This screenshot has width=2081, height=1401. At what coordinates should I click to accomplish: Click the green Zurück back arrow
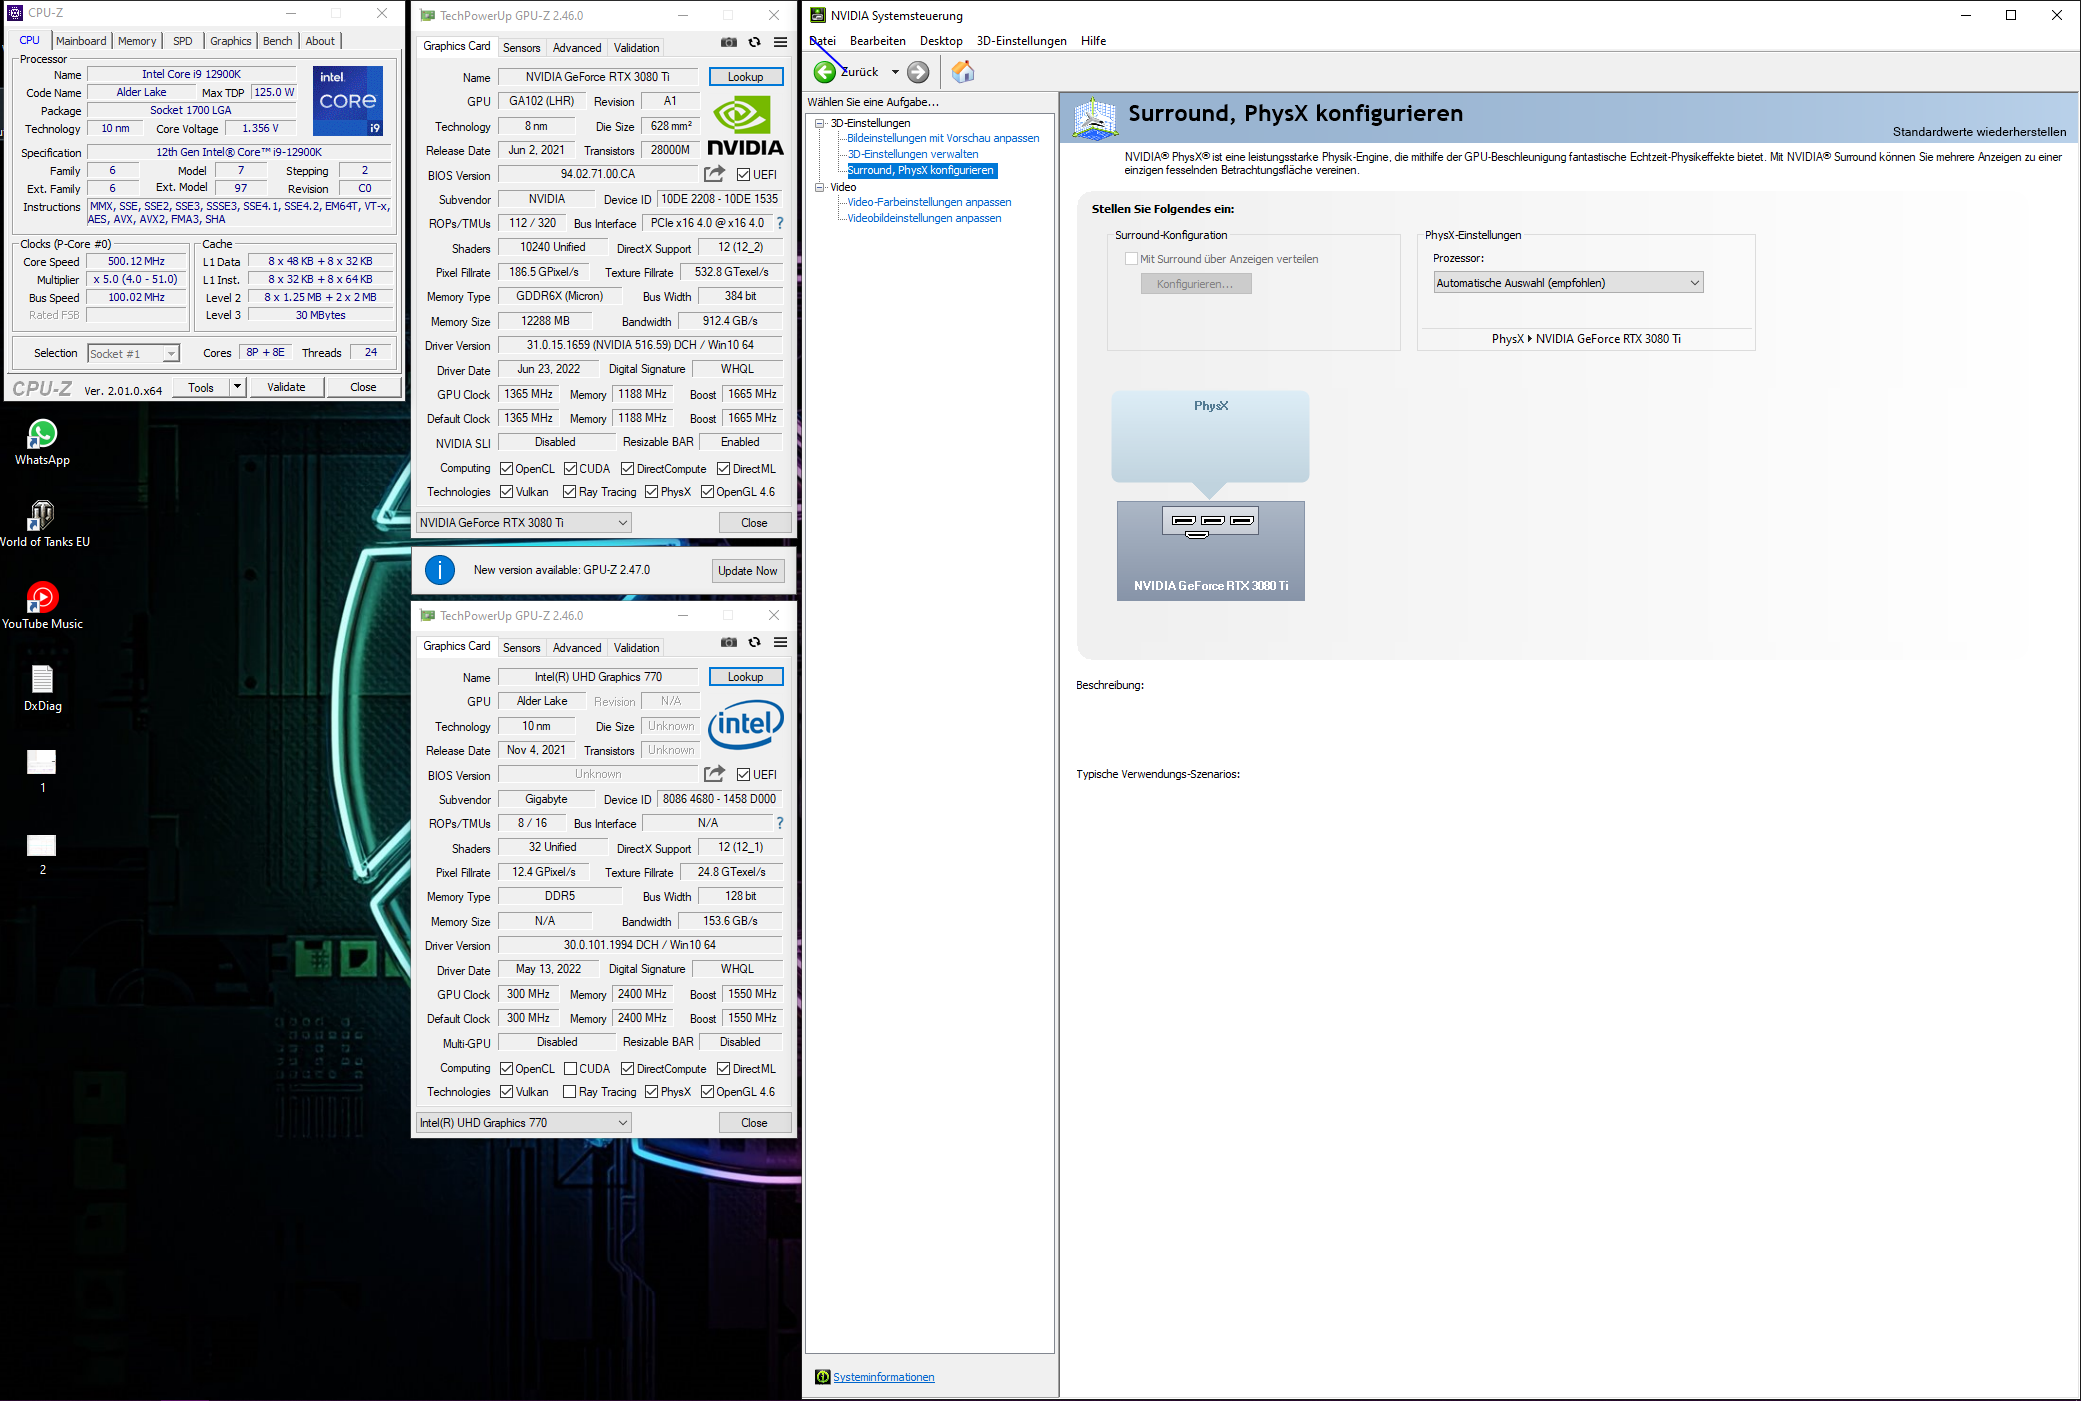[x=825, y=72]
